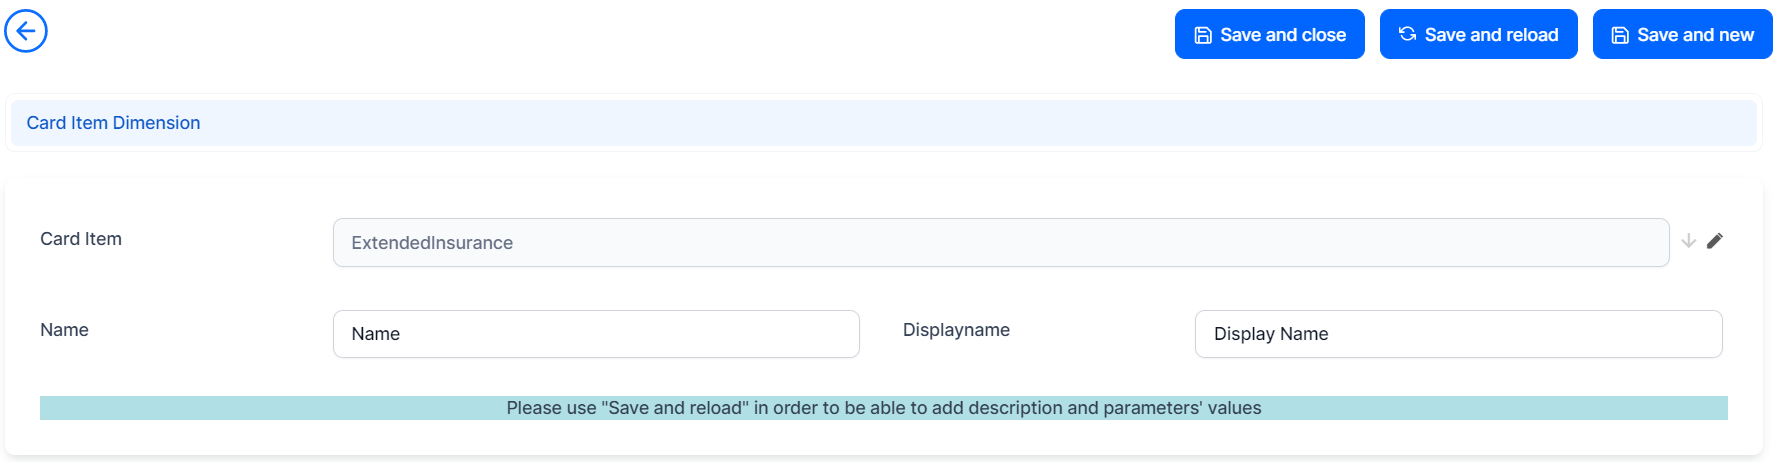Click the pencil edit icon beside Card Item
Image resolution: width=1781 pixels, height=462 pixels.
pyautogui.click(x=1715, y=241)
